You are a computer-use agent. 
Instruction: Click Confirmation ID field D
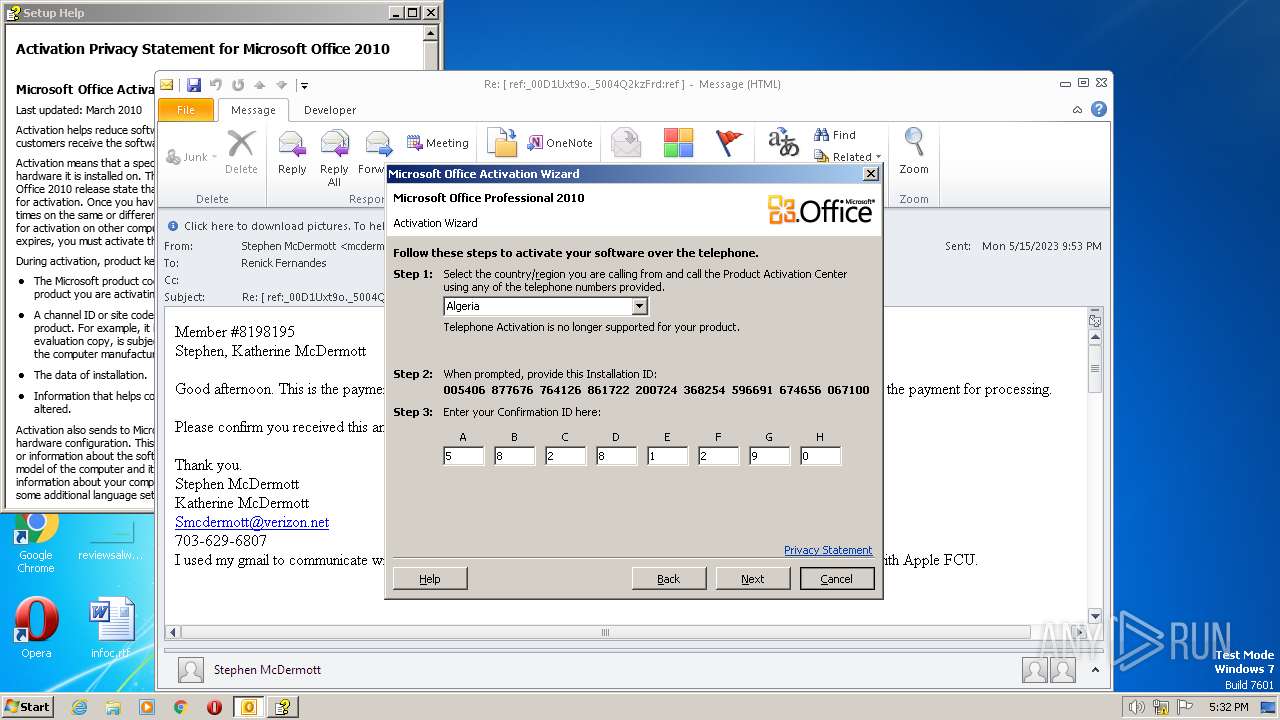click(616, 456)
